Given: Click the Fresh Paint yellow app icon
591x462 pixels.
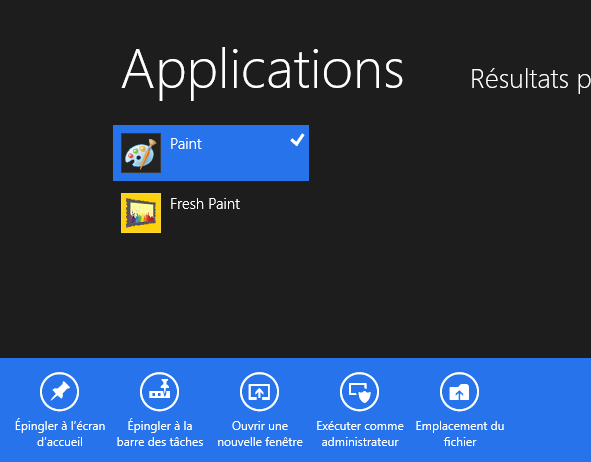Looking at the screenshot, I should (x=141, y=213).
